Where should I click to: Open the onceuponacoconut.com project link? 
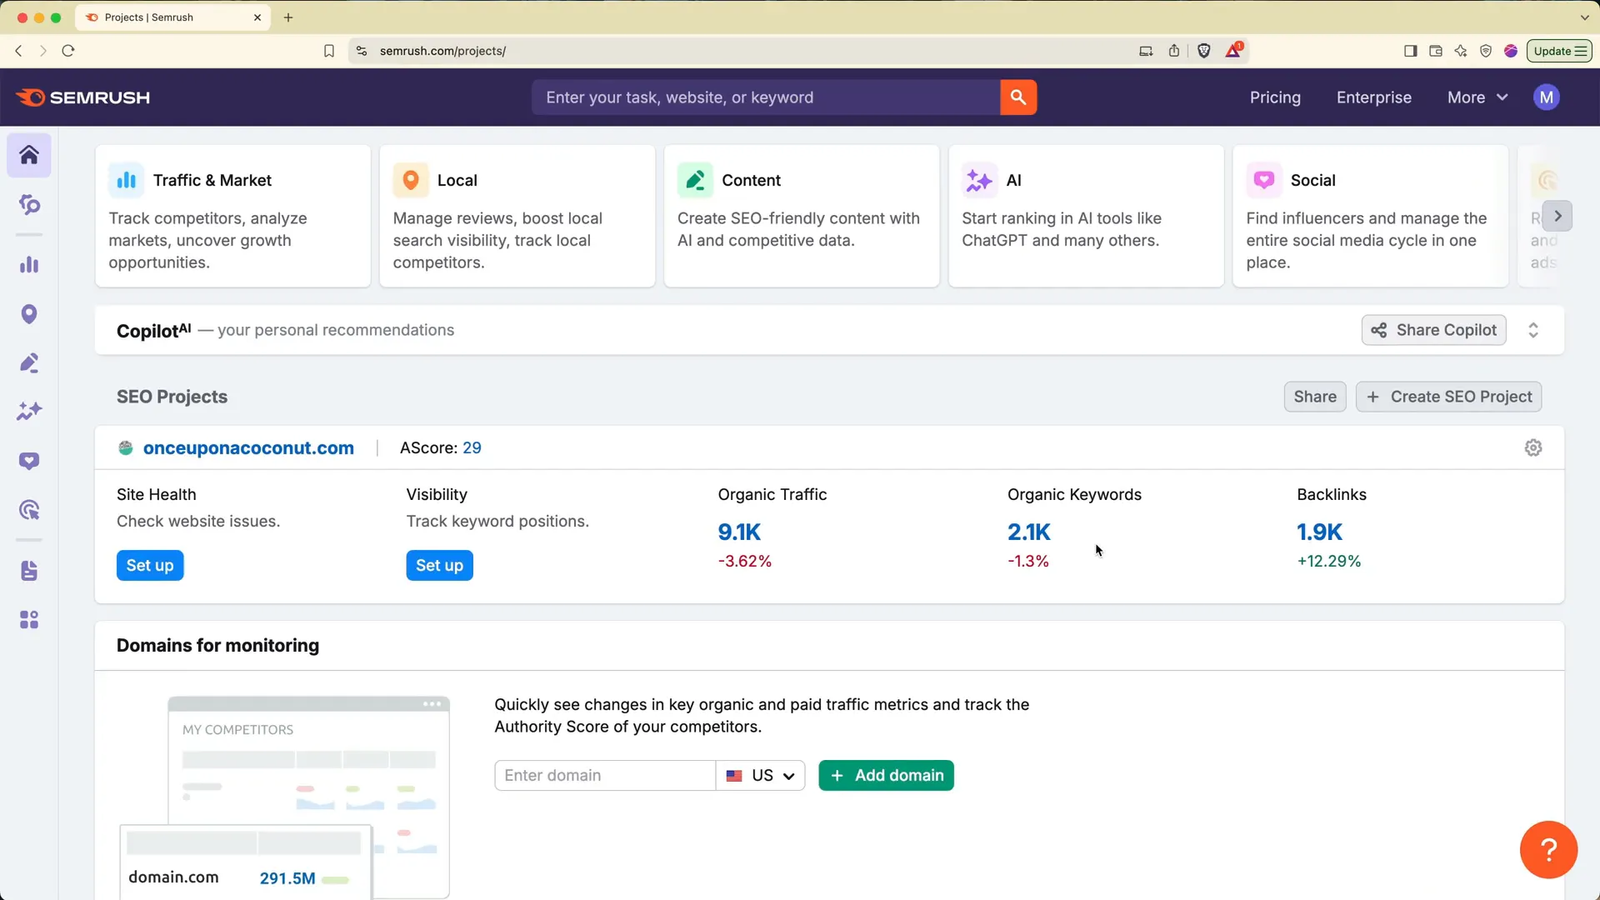tap(248, 448)
